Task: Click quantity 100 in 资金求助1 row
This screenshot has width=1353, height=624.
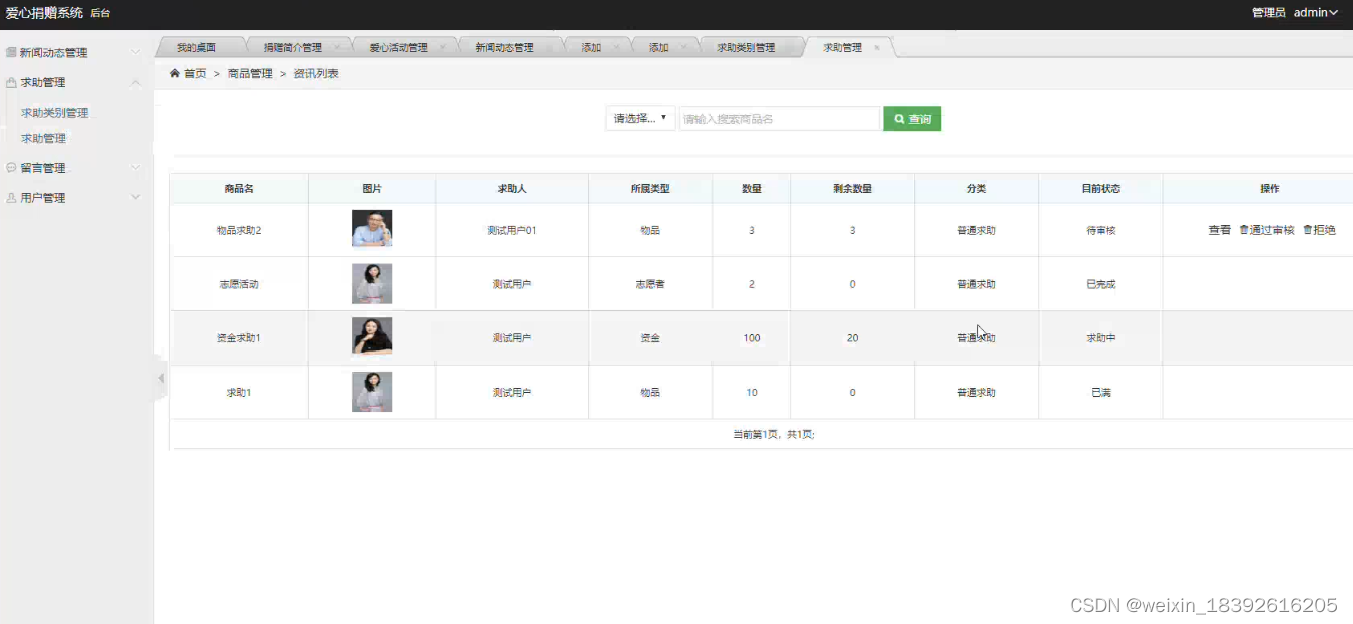Action: pyautogui.click(x=752, y=338)
